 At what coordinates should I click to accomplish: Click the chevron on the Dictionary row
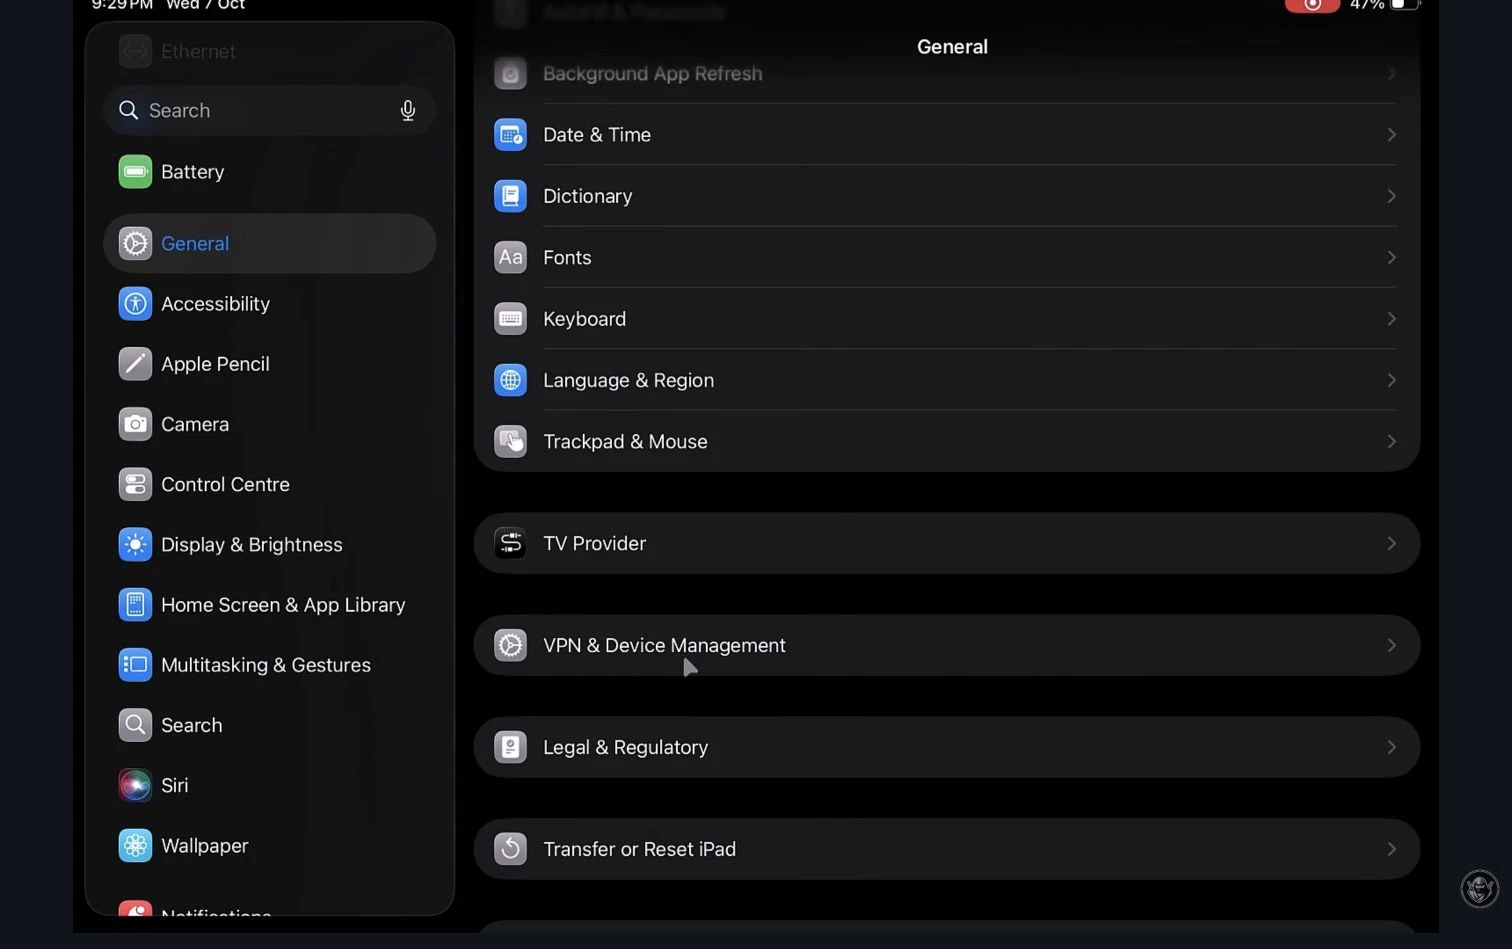point(1391,196)
